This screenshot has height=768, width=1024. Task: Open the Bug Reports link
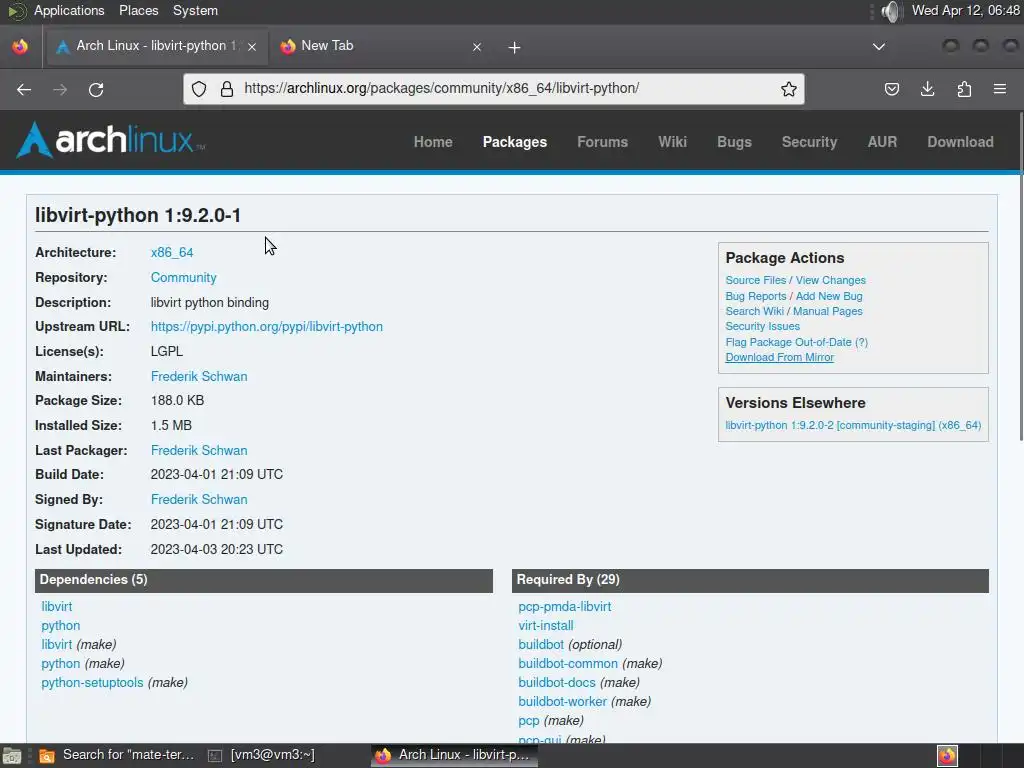coord(756,296)
